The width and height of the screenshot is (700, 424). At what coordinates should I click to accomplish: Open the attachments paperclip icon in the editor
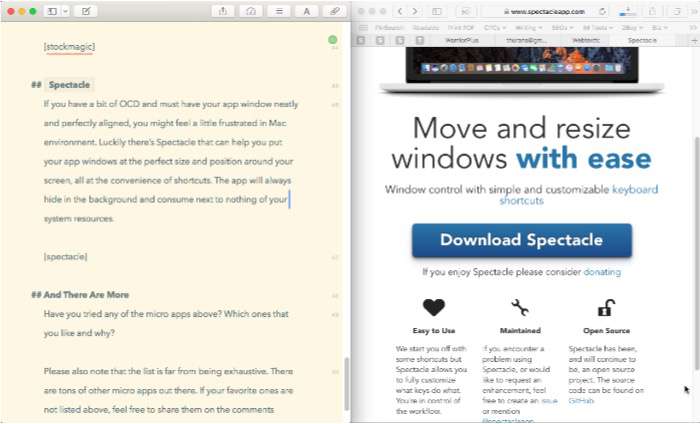tap(335, 11)
